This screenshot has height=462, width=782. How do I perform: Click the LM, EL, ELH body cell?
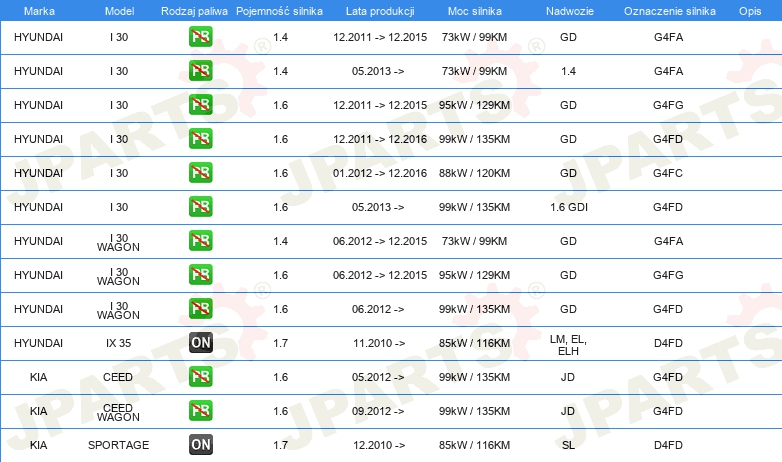(568, 345)
